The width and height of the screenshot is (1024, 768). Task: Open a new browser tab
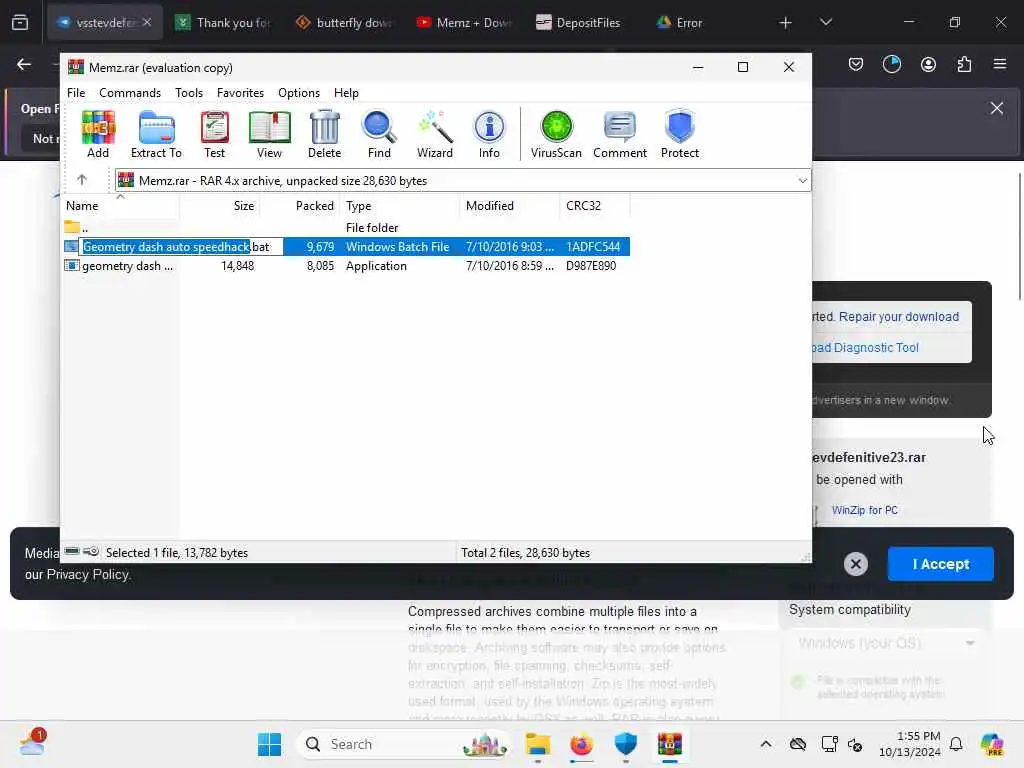pos(786,23)
